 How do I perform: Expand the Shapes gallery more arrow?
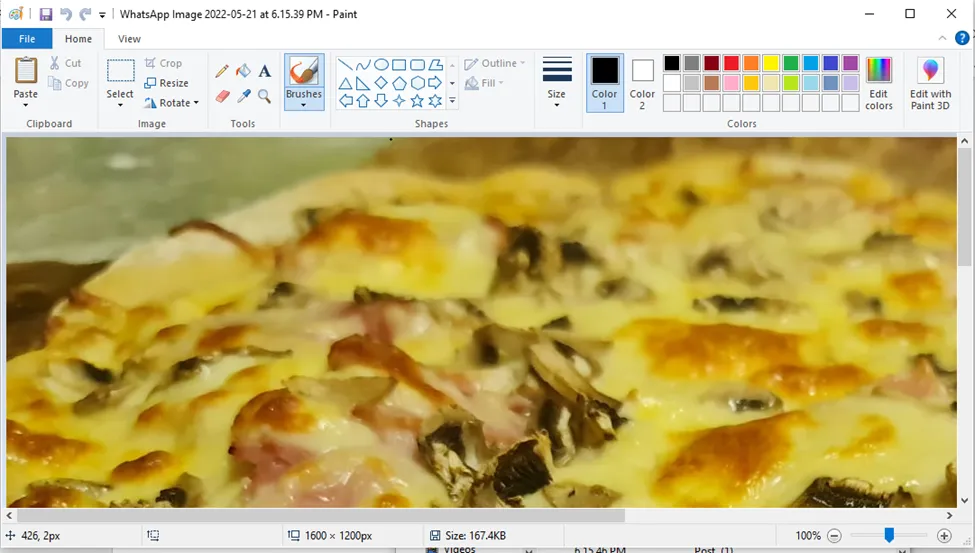pos(452,100)
